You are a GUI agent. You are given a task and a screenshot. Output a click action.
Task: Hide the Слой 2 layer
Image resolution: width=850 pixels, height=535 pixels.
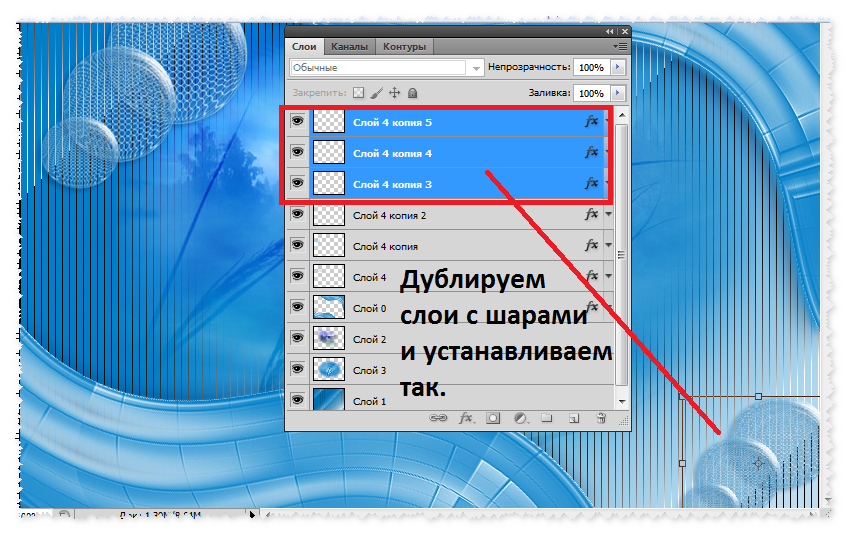click(x=297, y=338)
